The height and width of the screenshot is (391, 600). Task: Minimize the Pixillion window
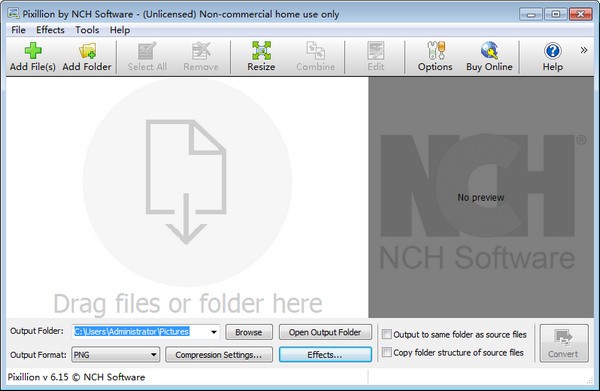(531, 15)
